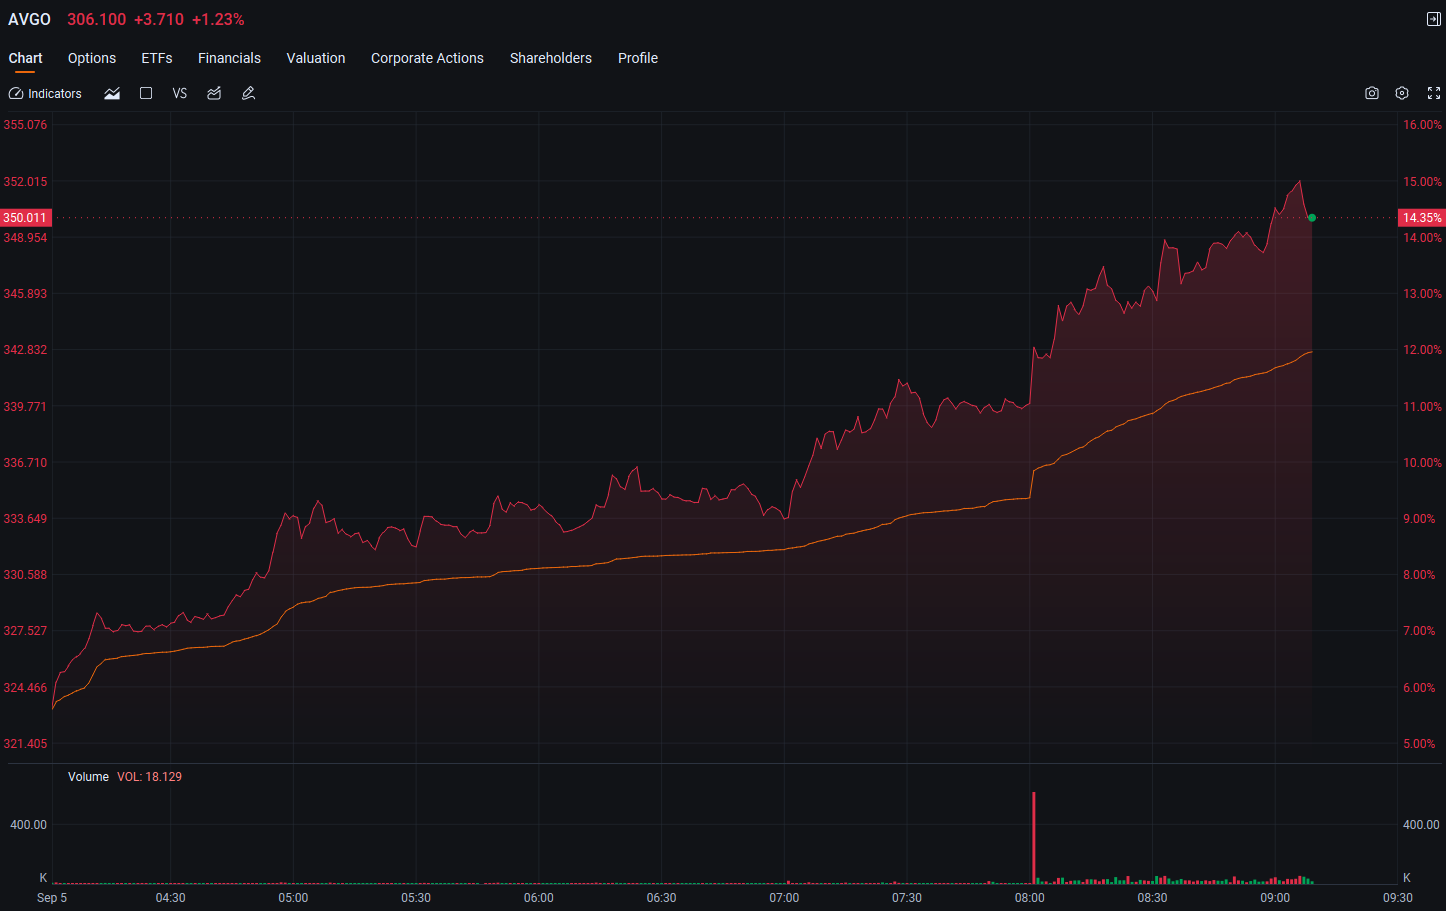
Task: Click the 07:00 time axis label
Action: 784,898
